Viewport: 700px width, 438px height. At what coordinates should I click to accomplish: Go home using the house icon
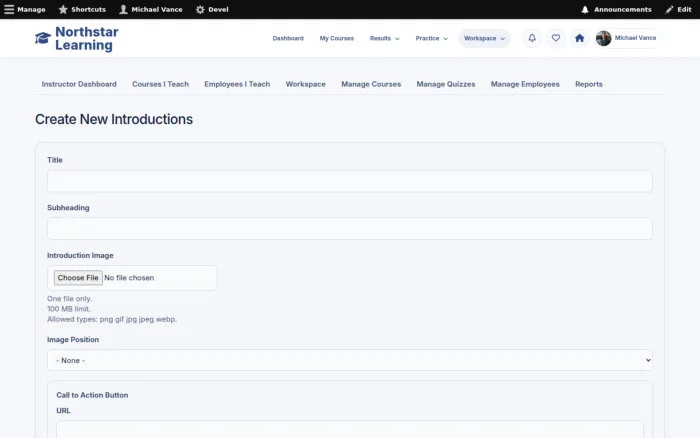tap(579, 38)
